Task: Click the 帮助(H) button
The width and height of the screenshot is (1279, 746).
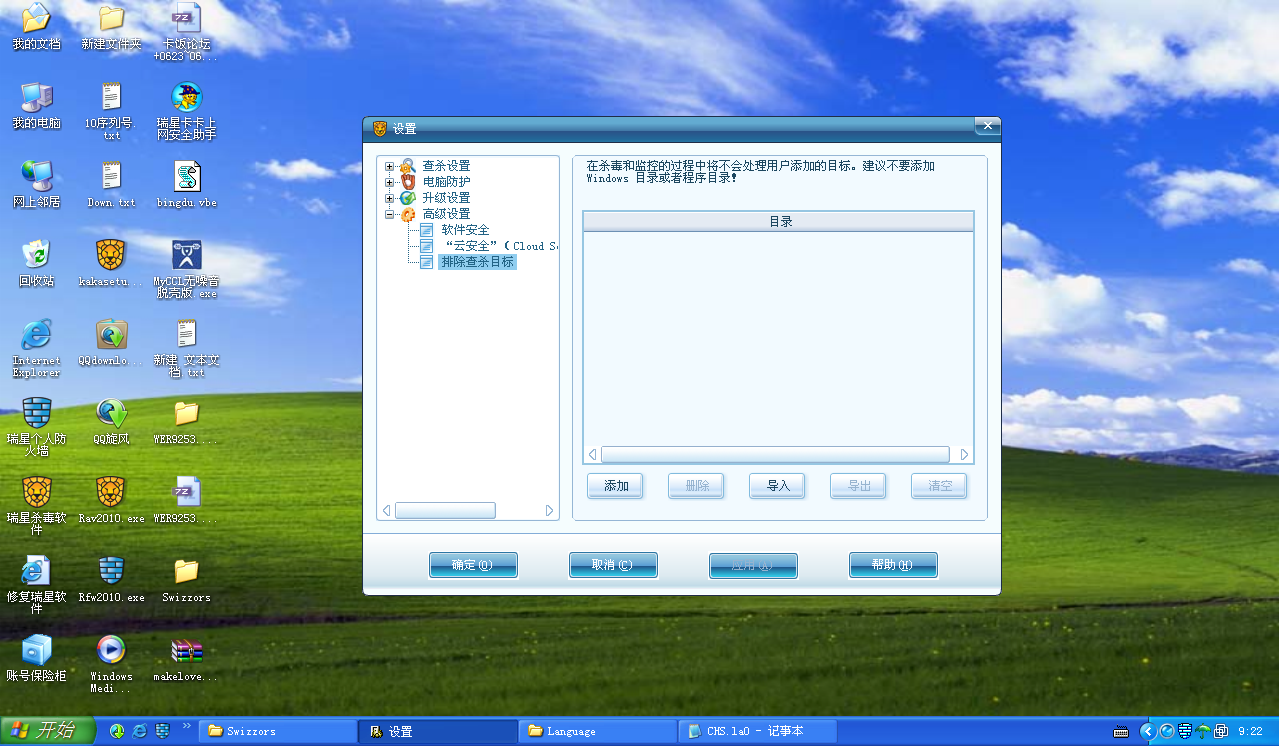Action: point(893,565)
